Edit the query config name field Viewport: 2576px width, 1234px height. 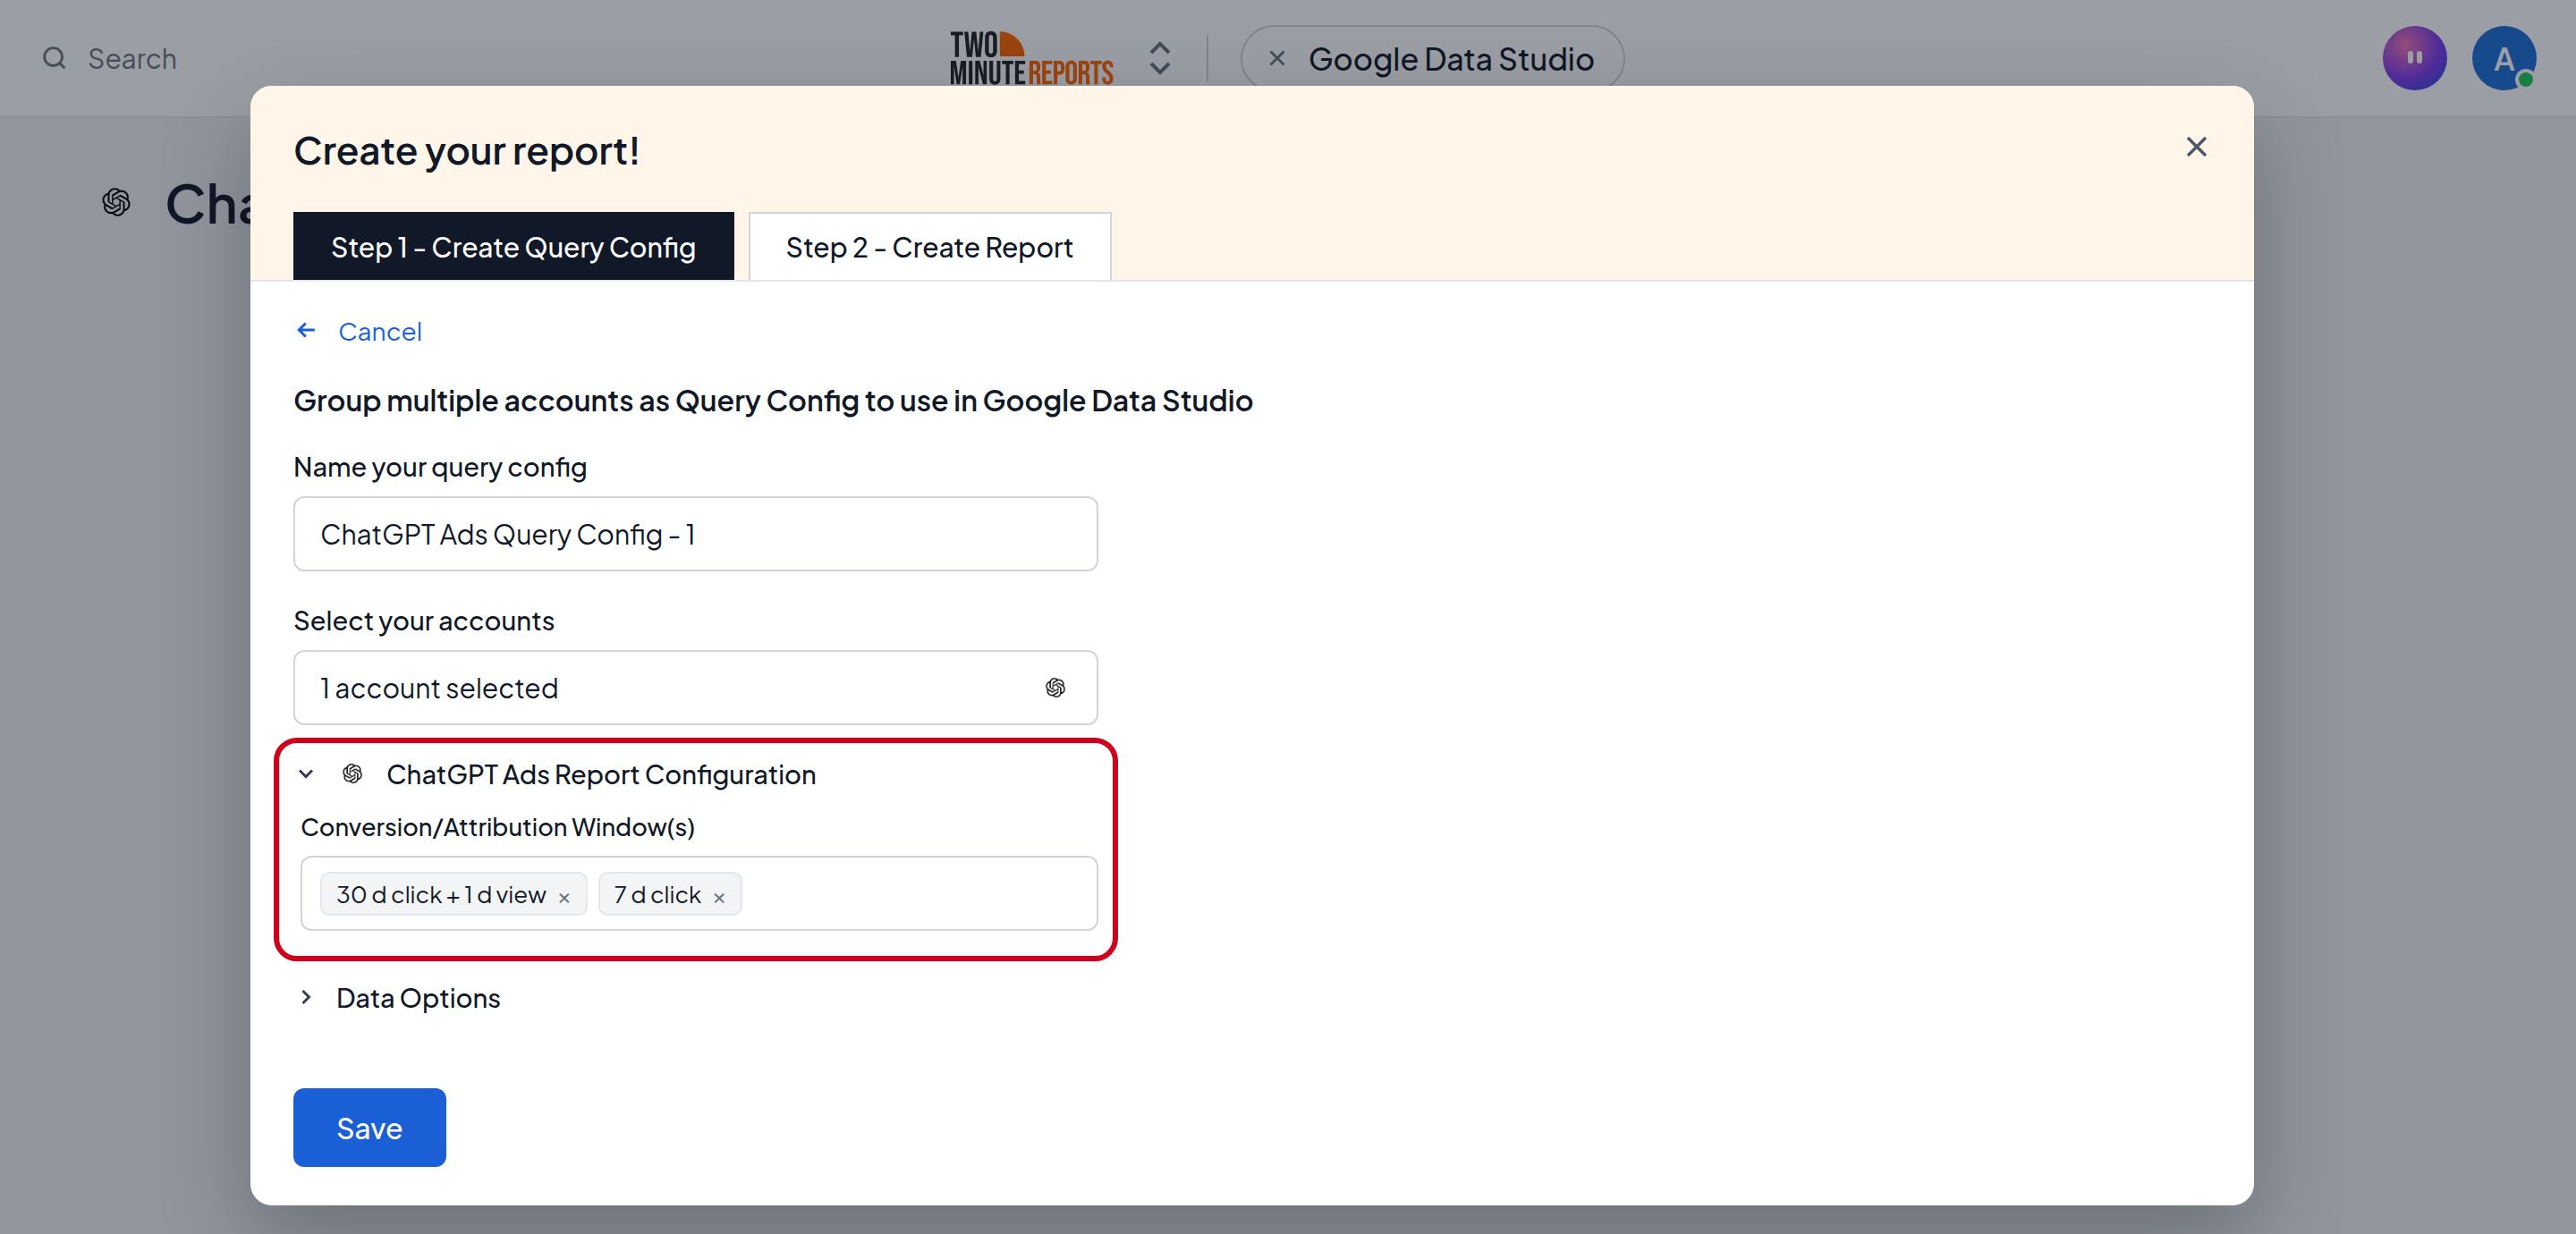tap(695, 534)
